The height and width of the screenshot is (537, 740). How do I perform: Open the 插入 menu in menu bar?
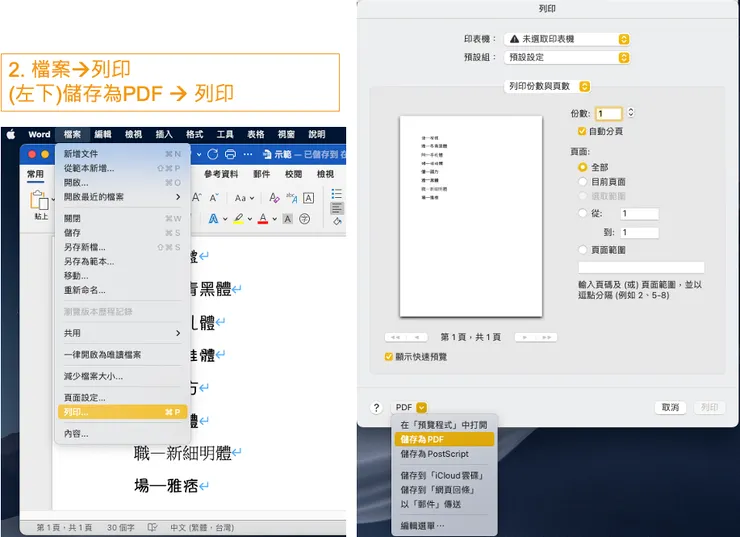click(164, 134)
